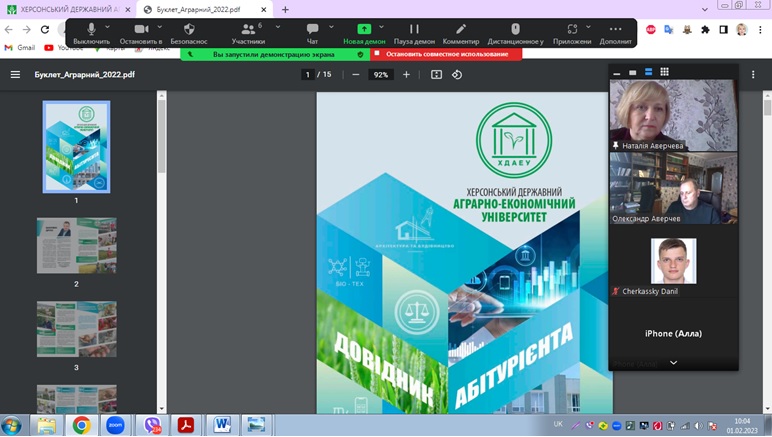This screenshot has width=772, height=437.
Task: Switch Zoom panel to gallery grid view
Action: 665,72
